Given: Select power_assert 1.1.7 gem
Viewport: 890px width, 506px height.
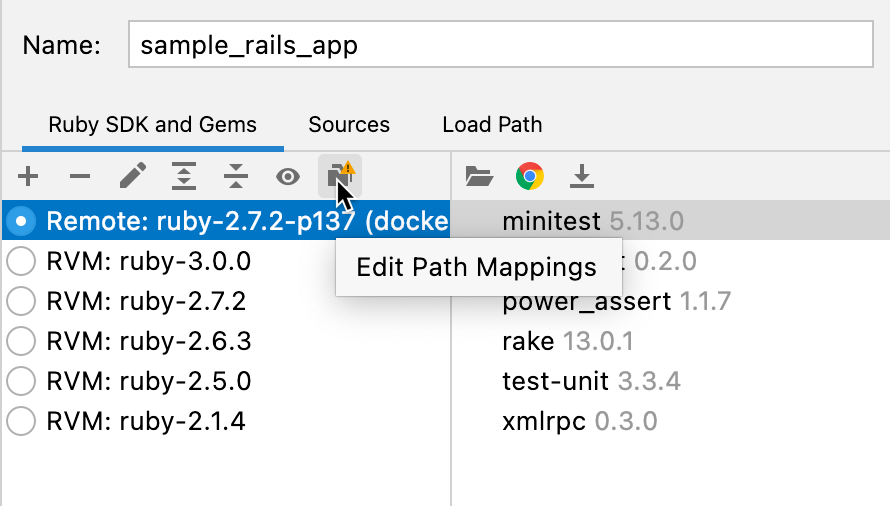Looking at the screenshot, I should click(616, 302).
